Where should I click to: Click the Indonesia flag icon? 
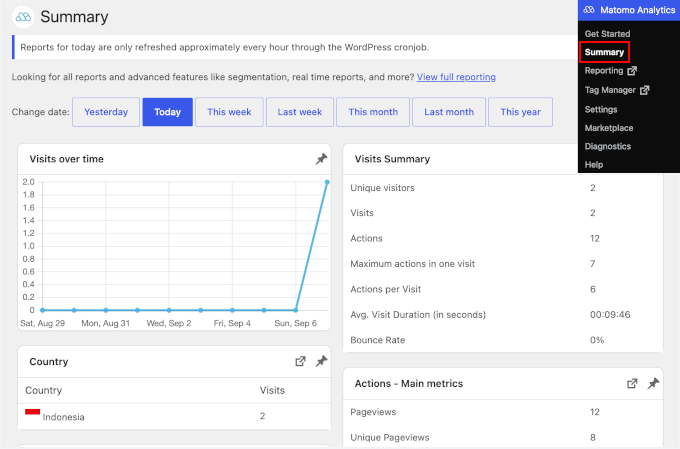33,412
